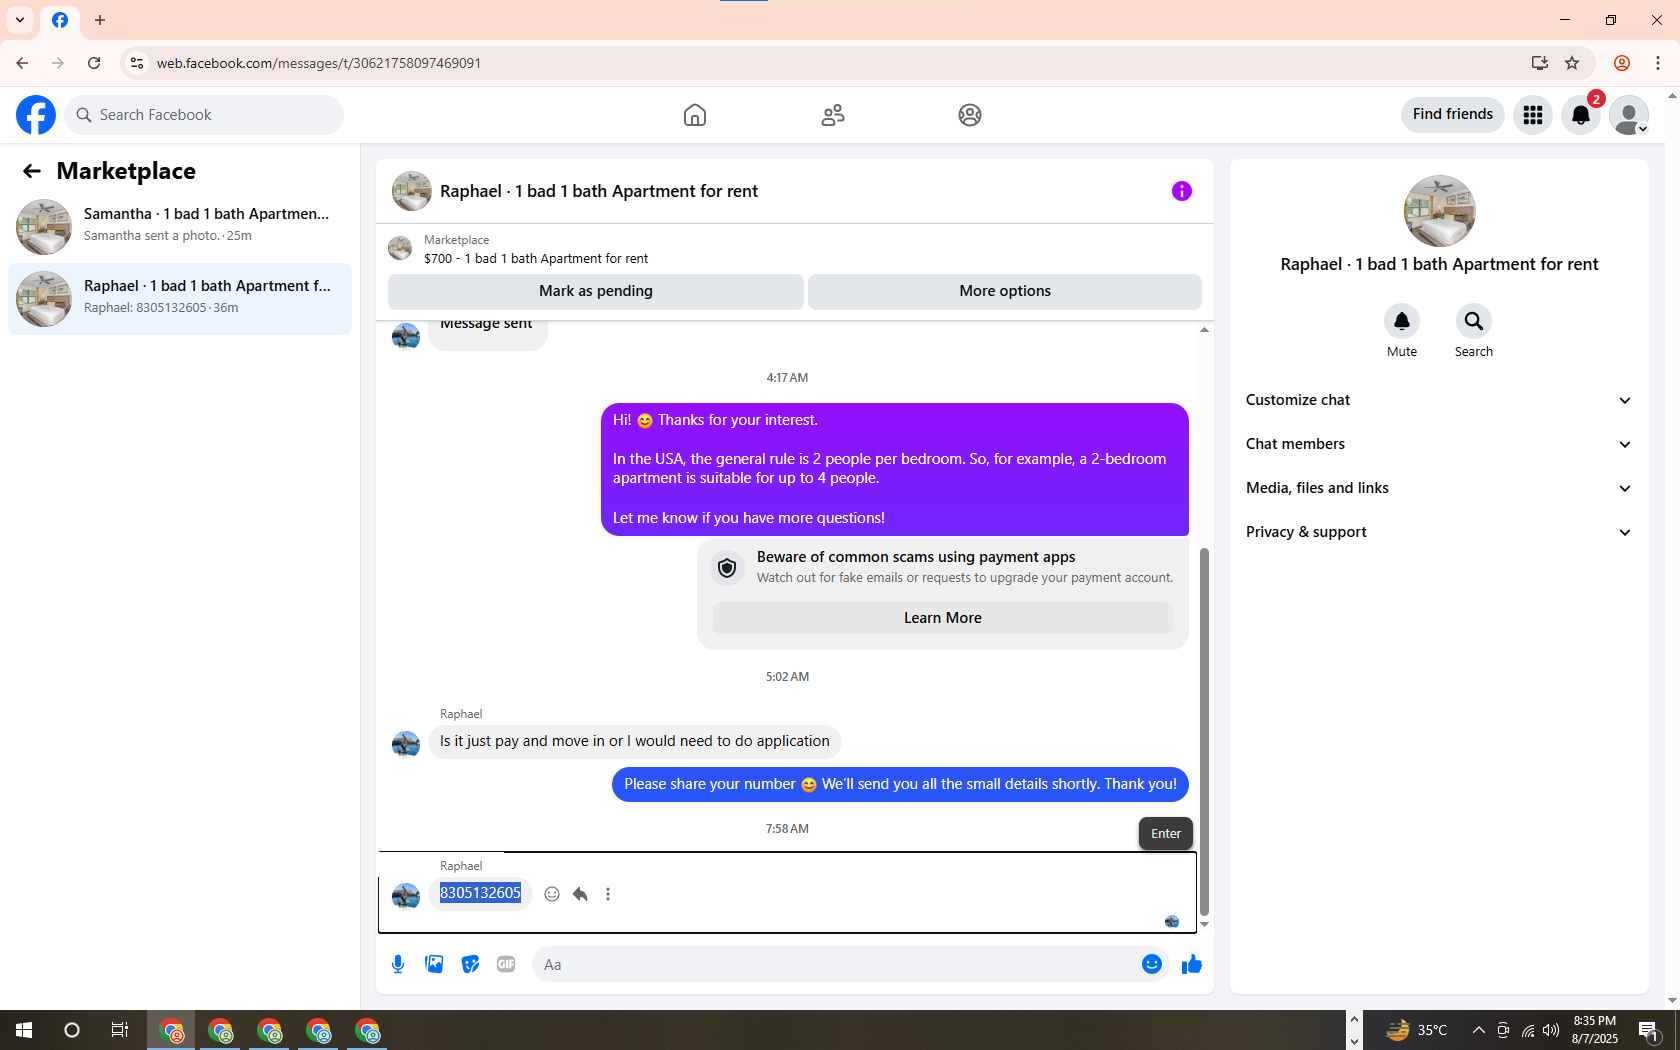
Task: Click the Find friends button
Action: click(x=1453, y=115)
